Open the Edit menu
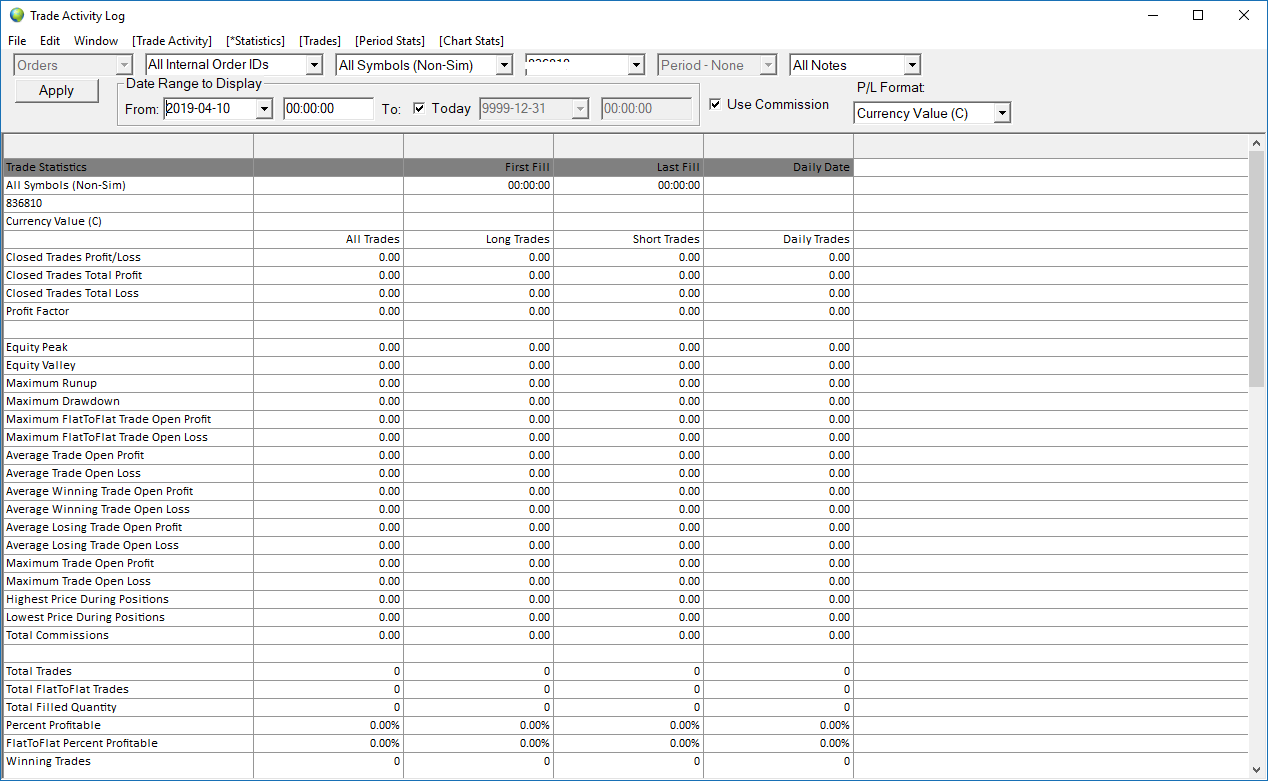This screenshot has width=1268, height=781. click(50, 41)
